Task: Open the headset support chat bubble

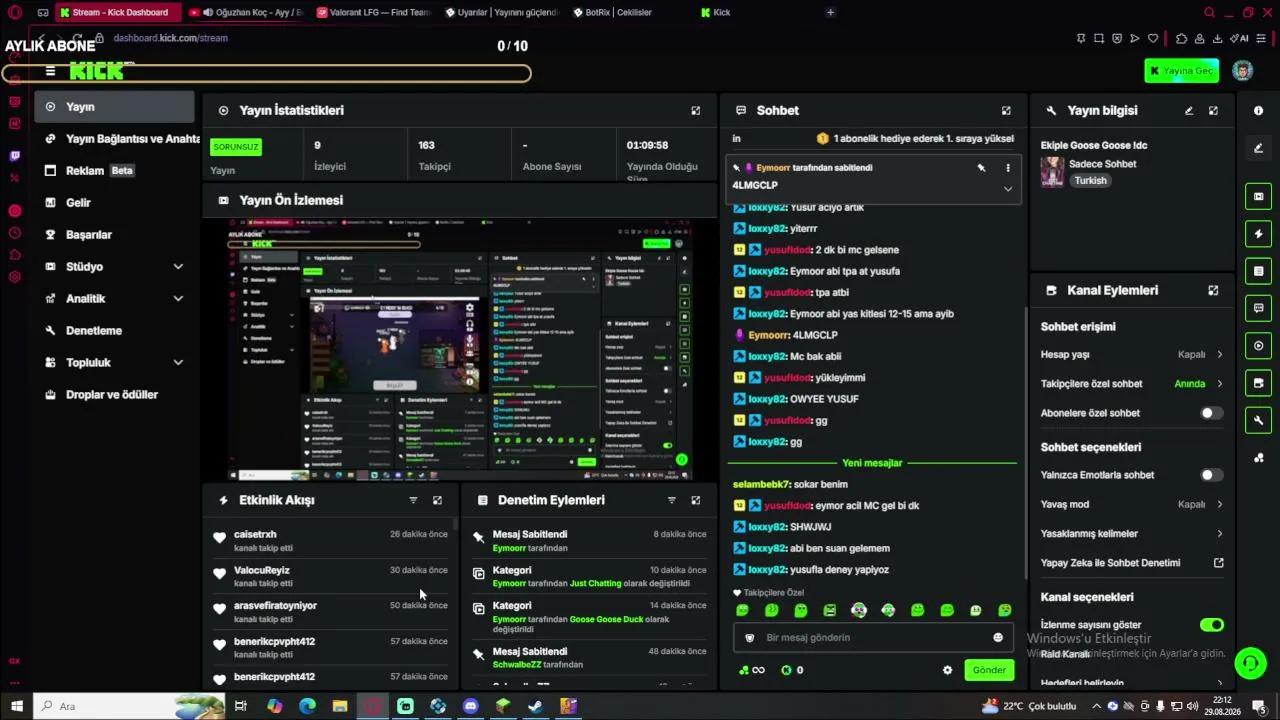Action: point(1249,663)
